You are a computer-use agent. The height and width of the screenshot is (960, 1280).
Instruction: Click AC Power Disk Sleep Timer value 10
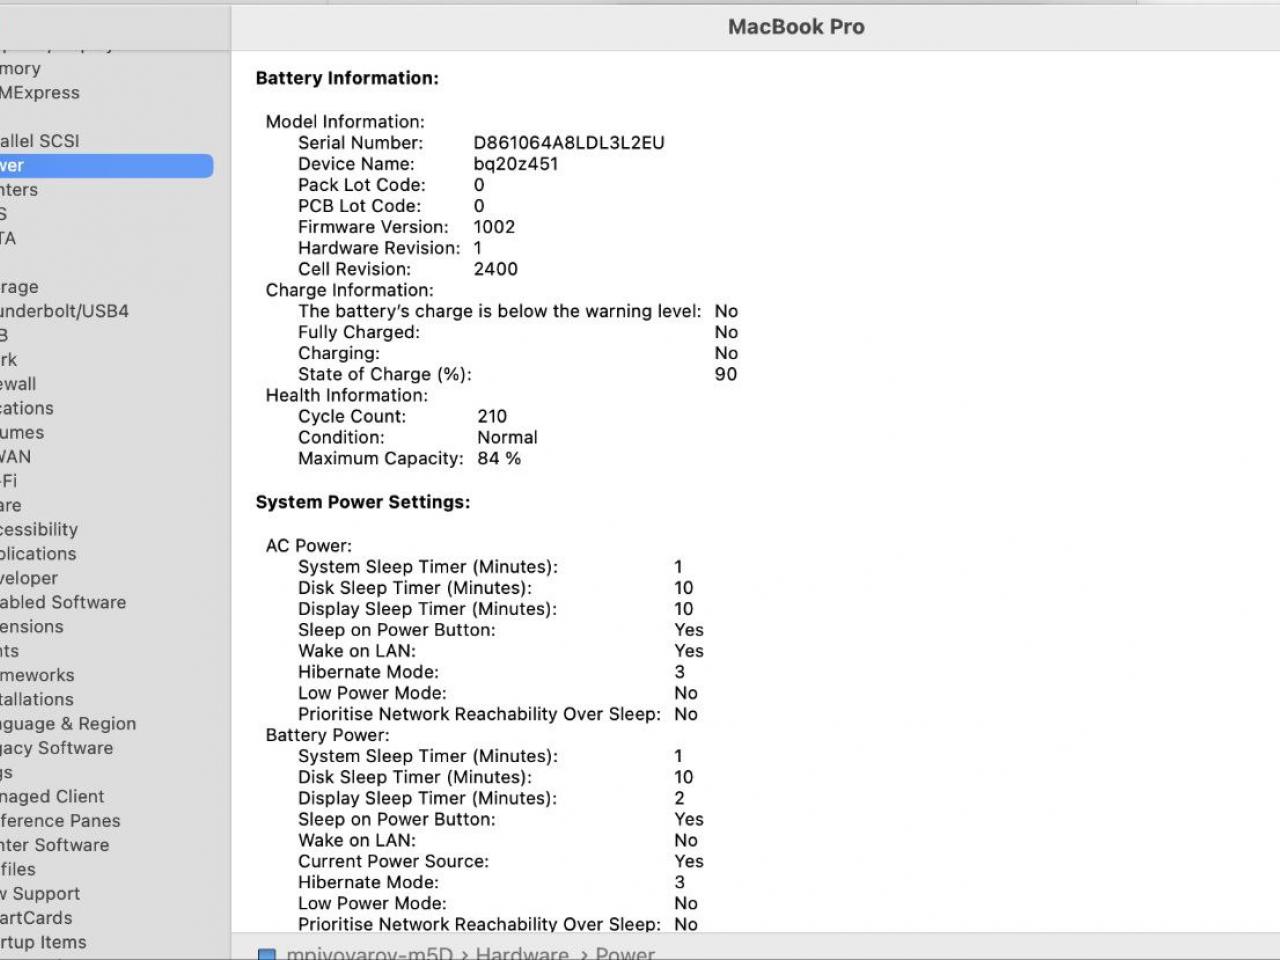(x=684, y=588)
